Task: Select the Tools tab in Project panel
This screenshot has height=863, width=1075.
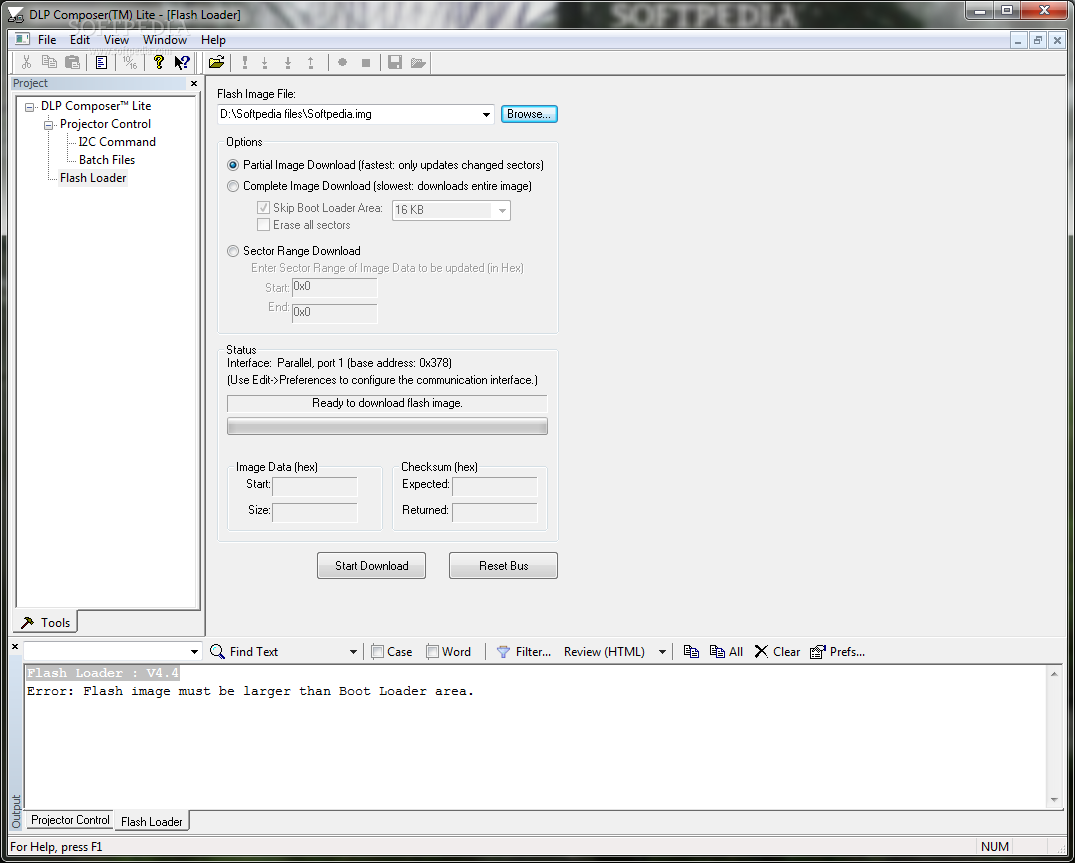Action: tap(45, 622)
